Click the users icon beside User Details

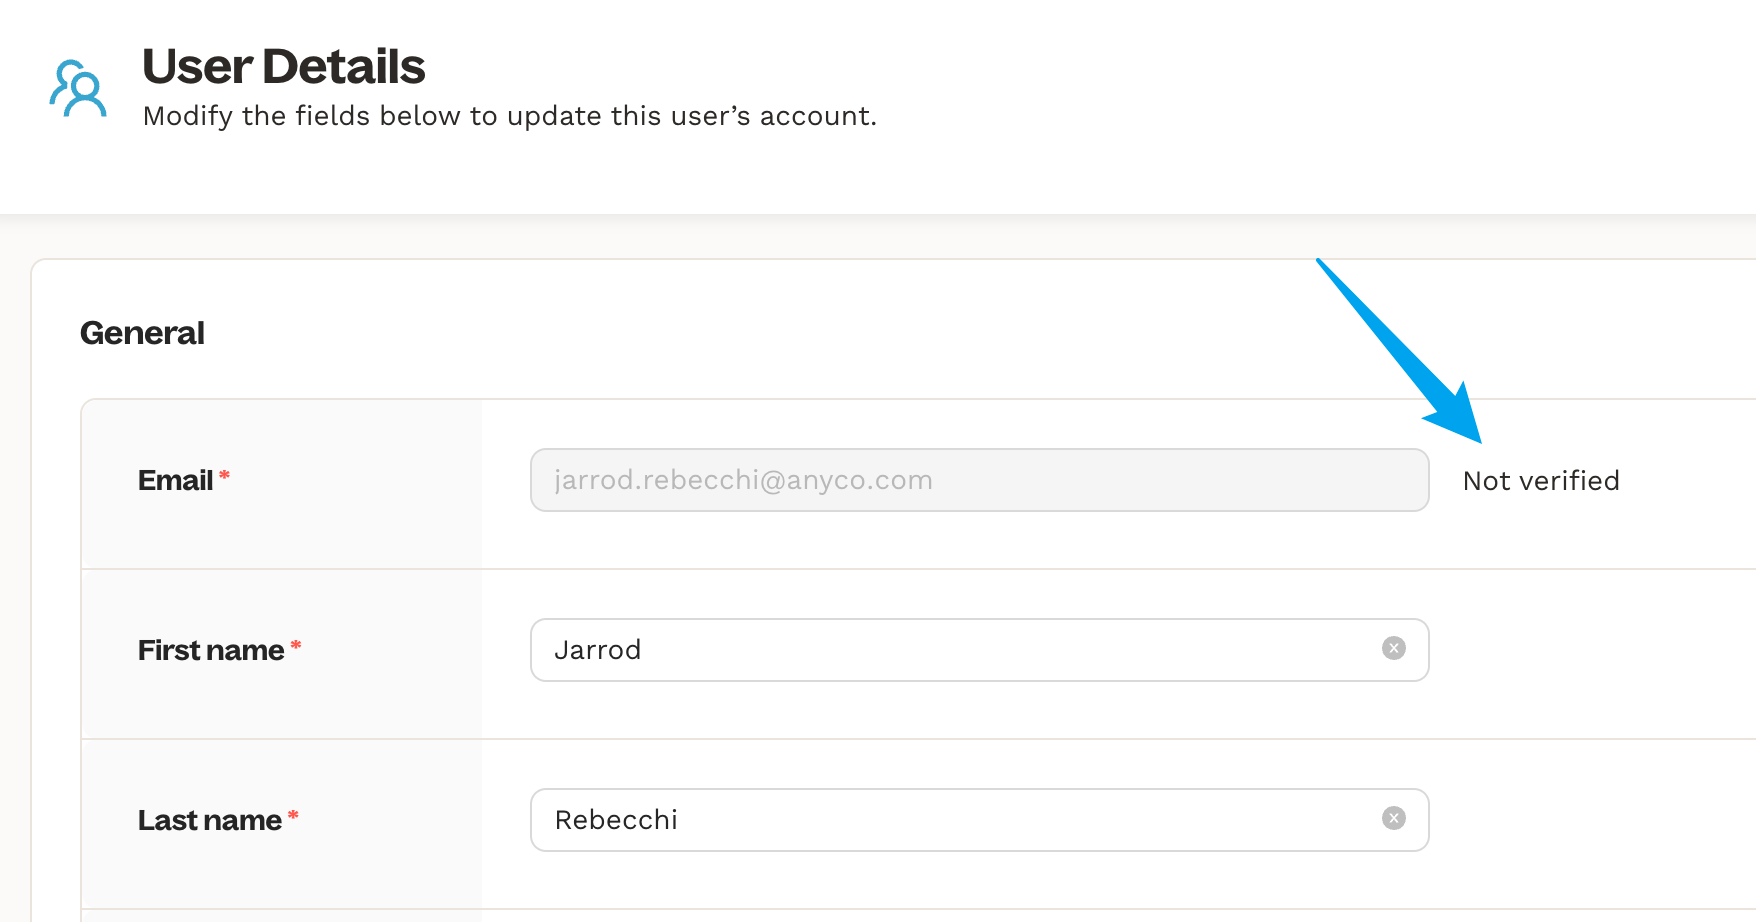click(78, 89)
